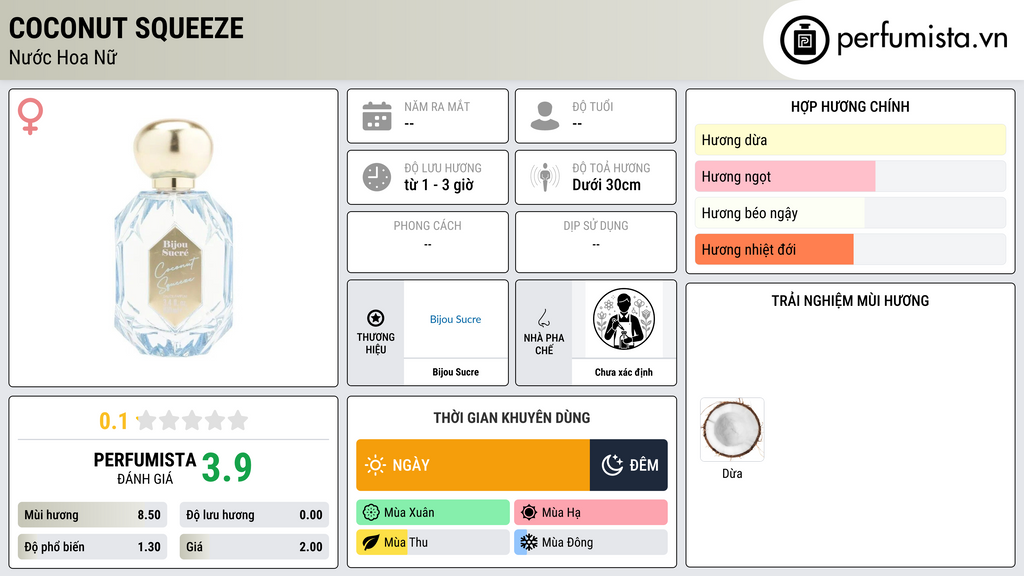Click the sun icon in Ngày bar

[375, 465]
